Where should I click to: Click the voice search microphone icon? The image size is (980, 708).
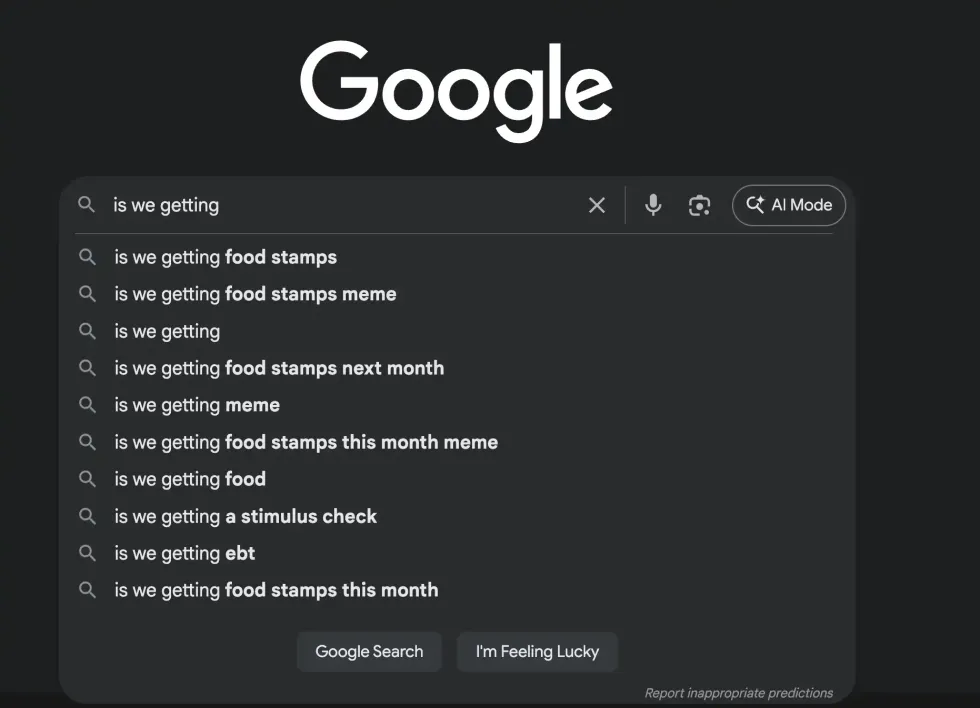pyautogui.click(x=653, y=205)
